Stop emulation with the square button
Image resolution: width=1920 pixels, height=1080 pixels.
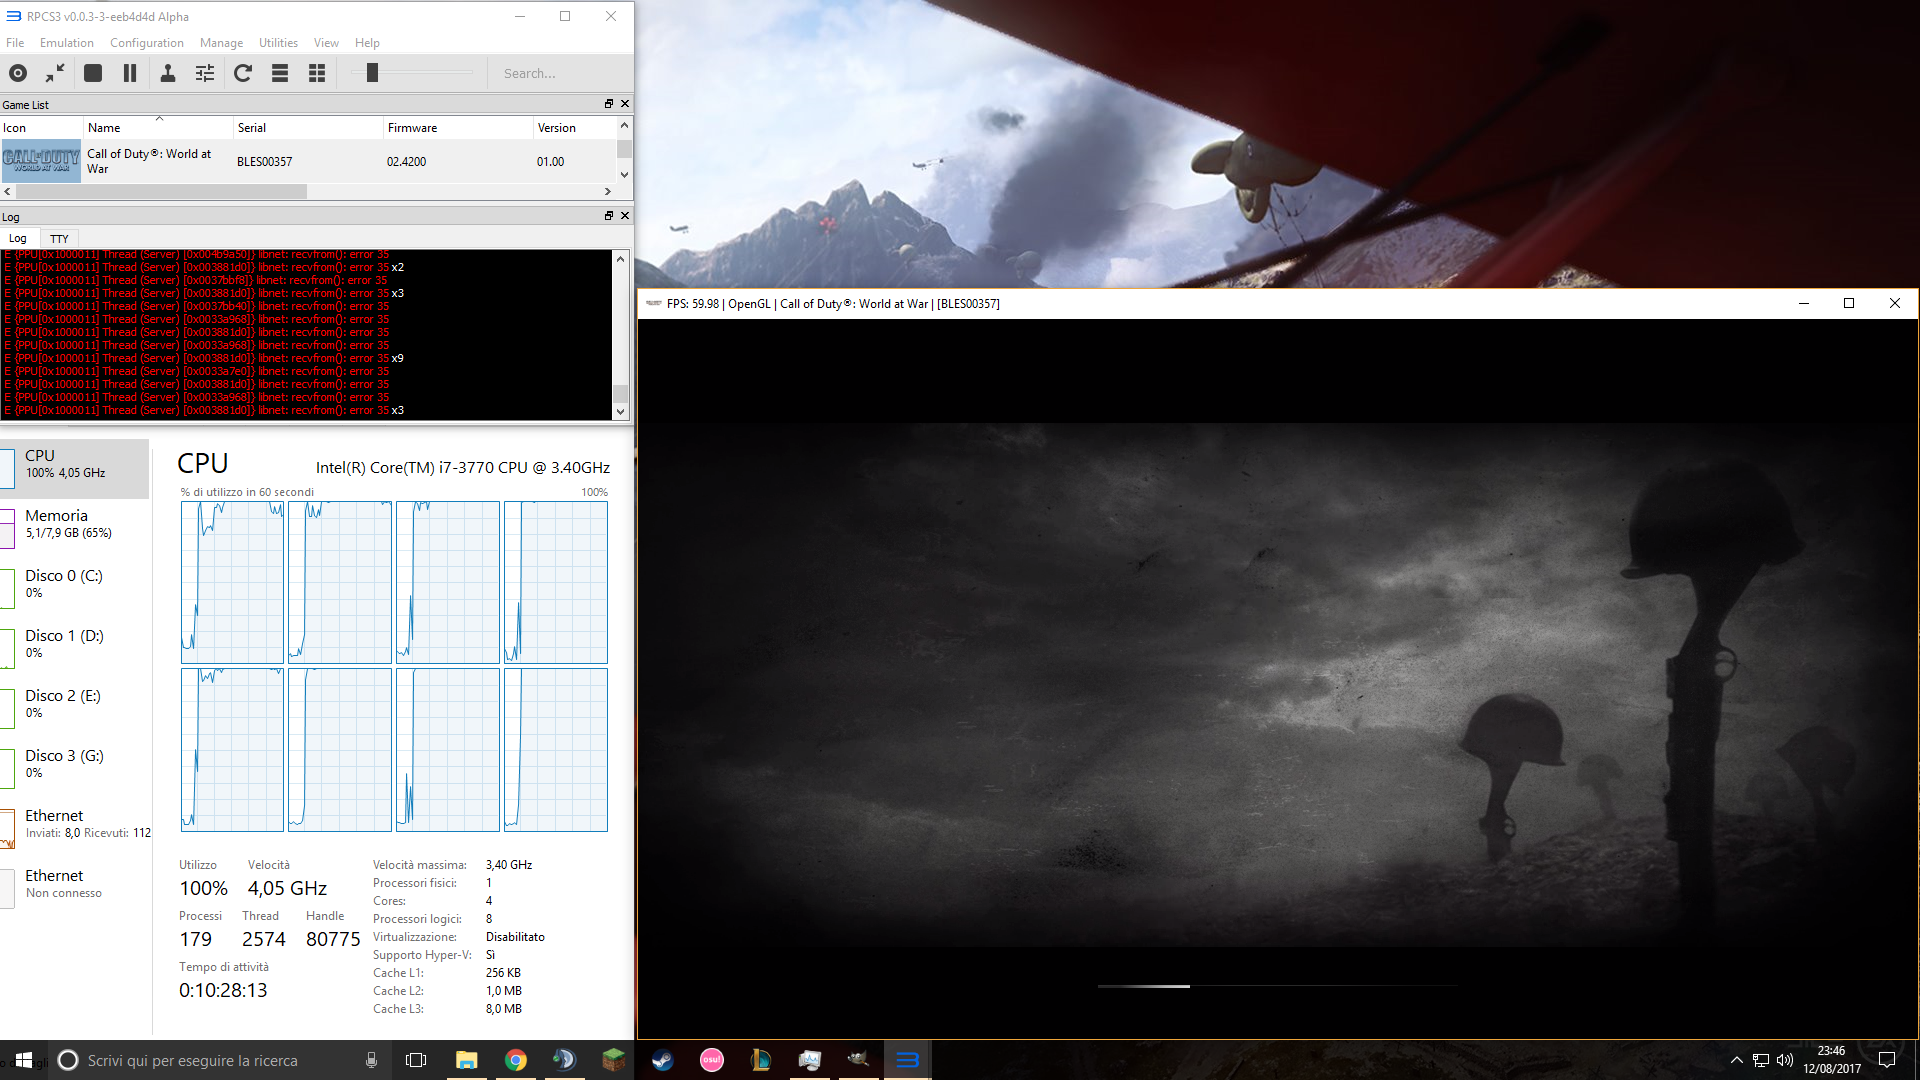click(93, 73)
